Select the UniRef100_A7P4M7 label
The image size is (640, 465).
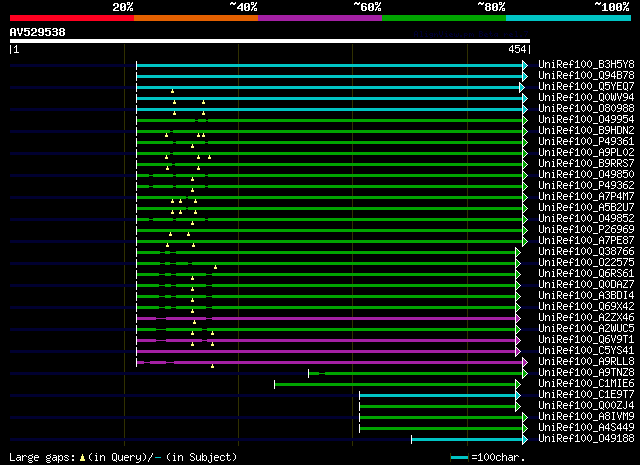pyautogui.click(x=586, y=197)
